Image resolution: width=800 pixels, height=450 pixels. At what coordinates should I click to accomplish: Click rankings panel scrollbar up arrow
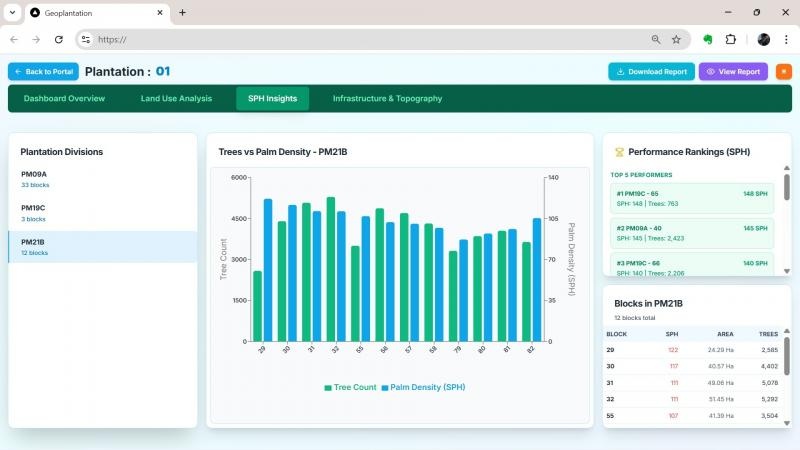(787, 168)
